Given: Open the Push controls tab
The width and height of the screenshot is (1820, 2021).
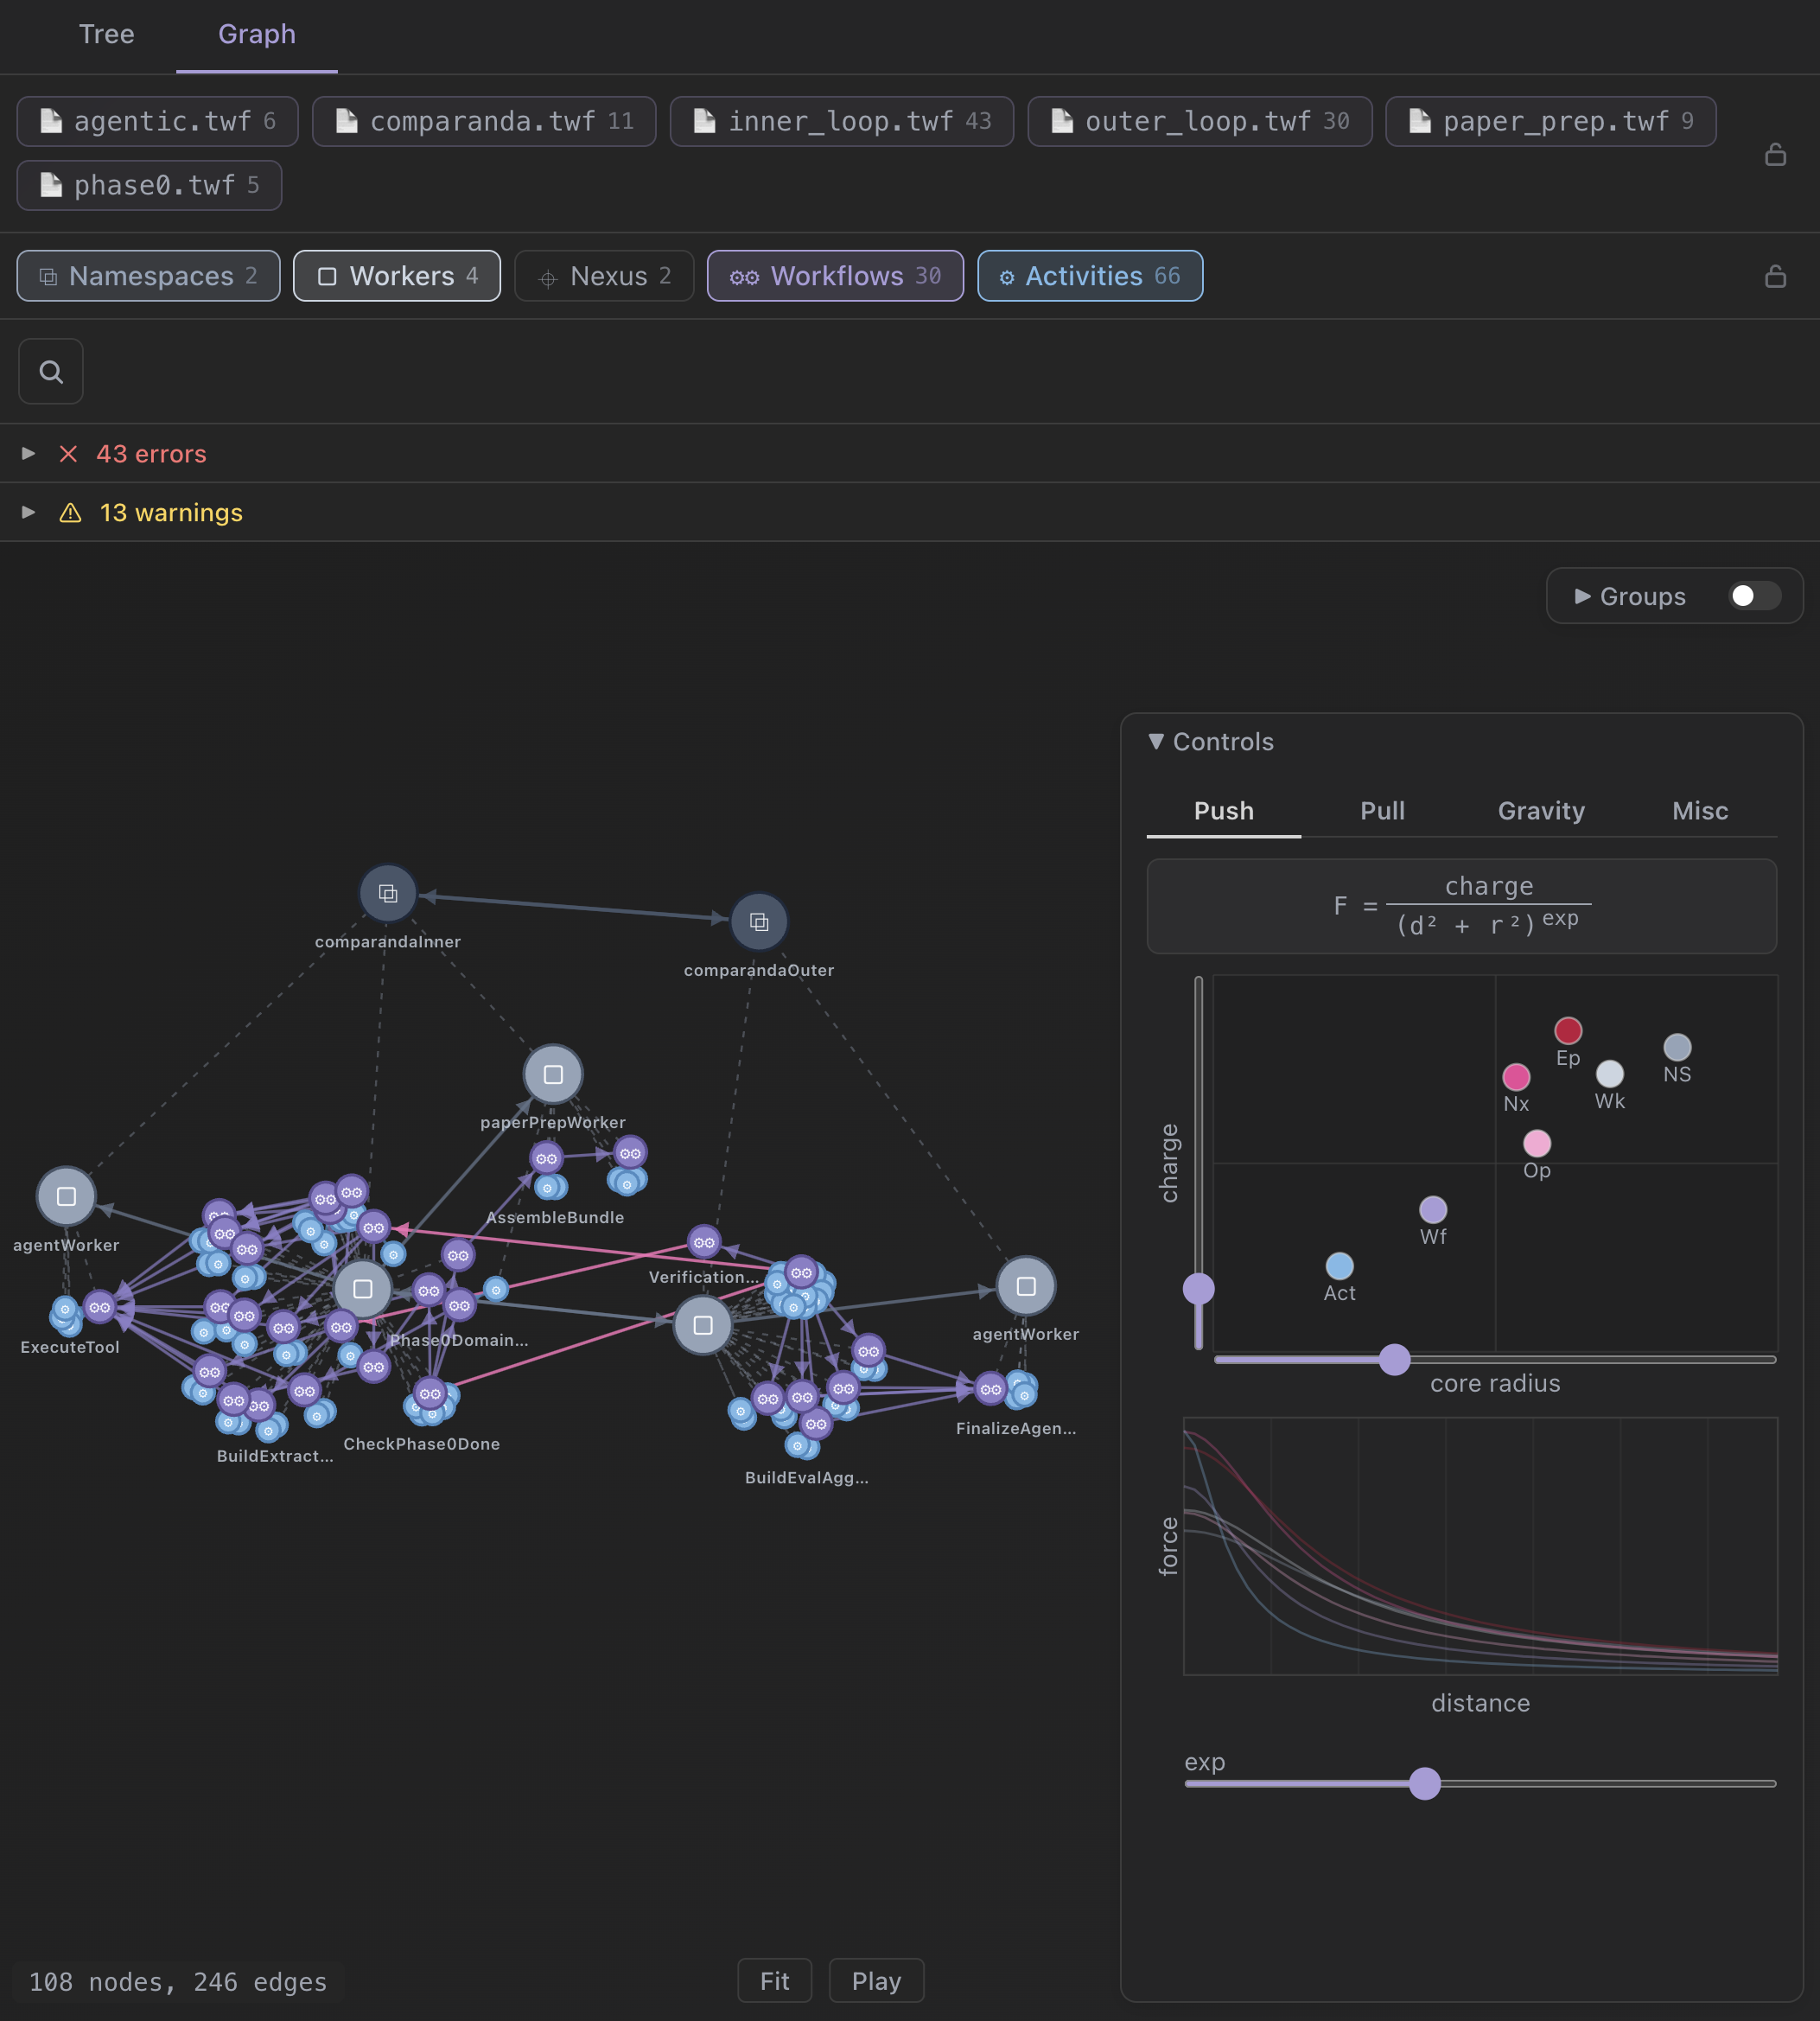Looking at the screenshot, I should (x=1224, y=811).
